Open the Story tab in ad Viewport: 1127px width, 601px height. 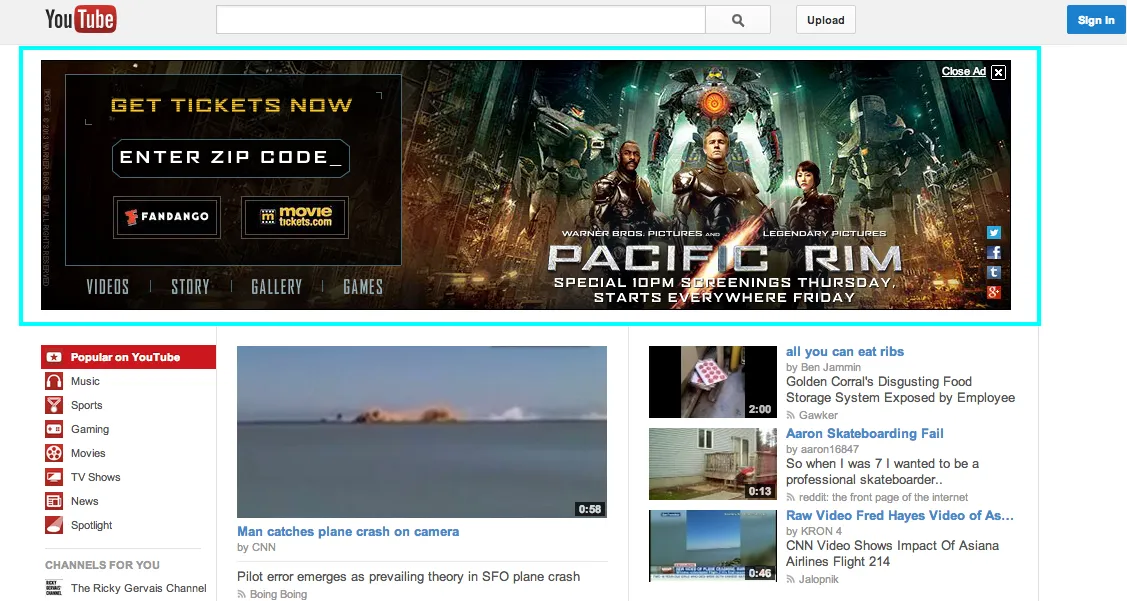[x=190, y=287]
